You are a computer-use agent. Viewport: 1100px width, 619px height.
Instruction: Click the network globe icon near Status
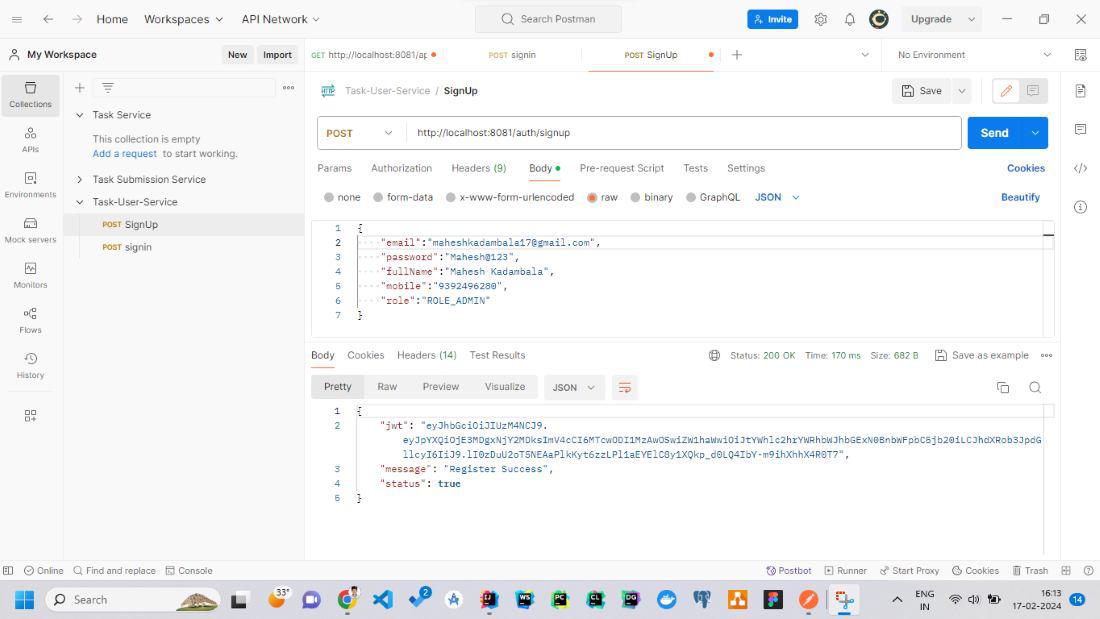(x=714, y=355)
